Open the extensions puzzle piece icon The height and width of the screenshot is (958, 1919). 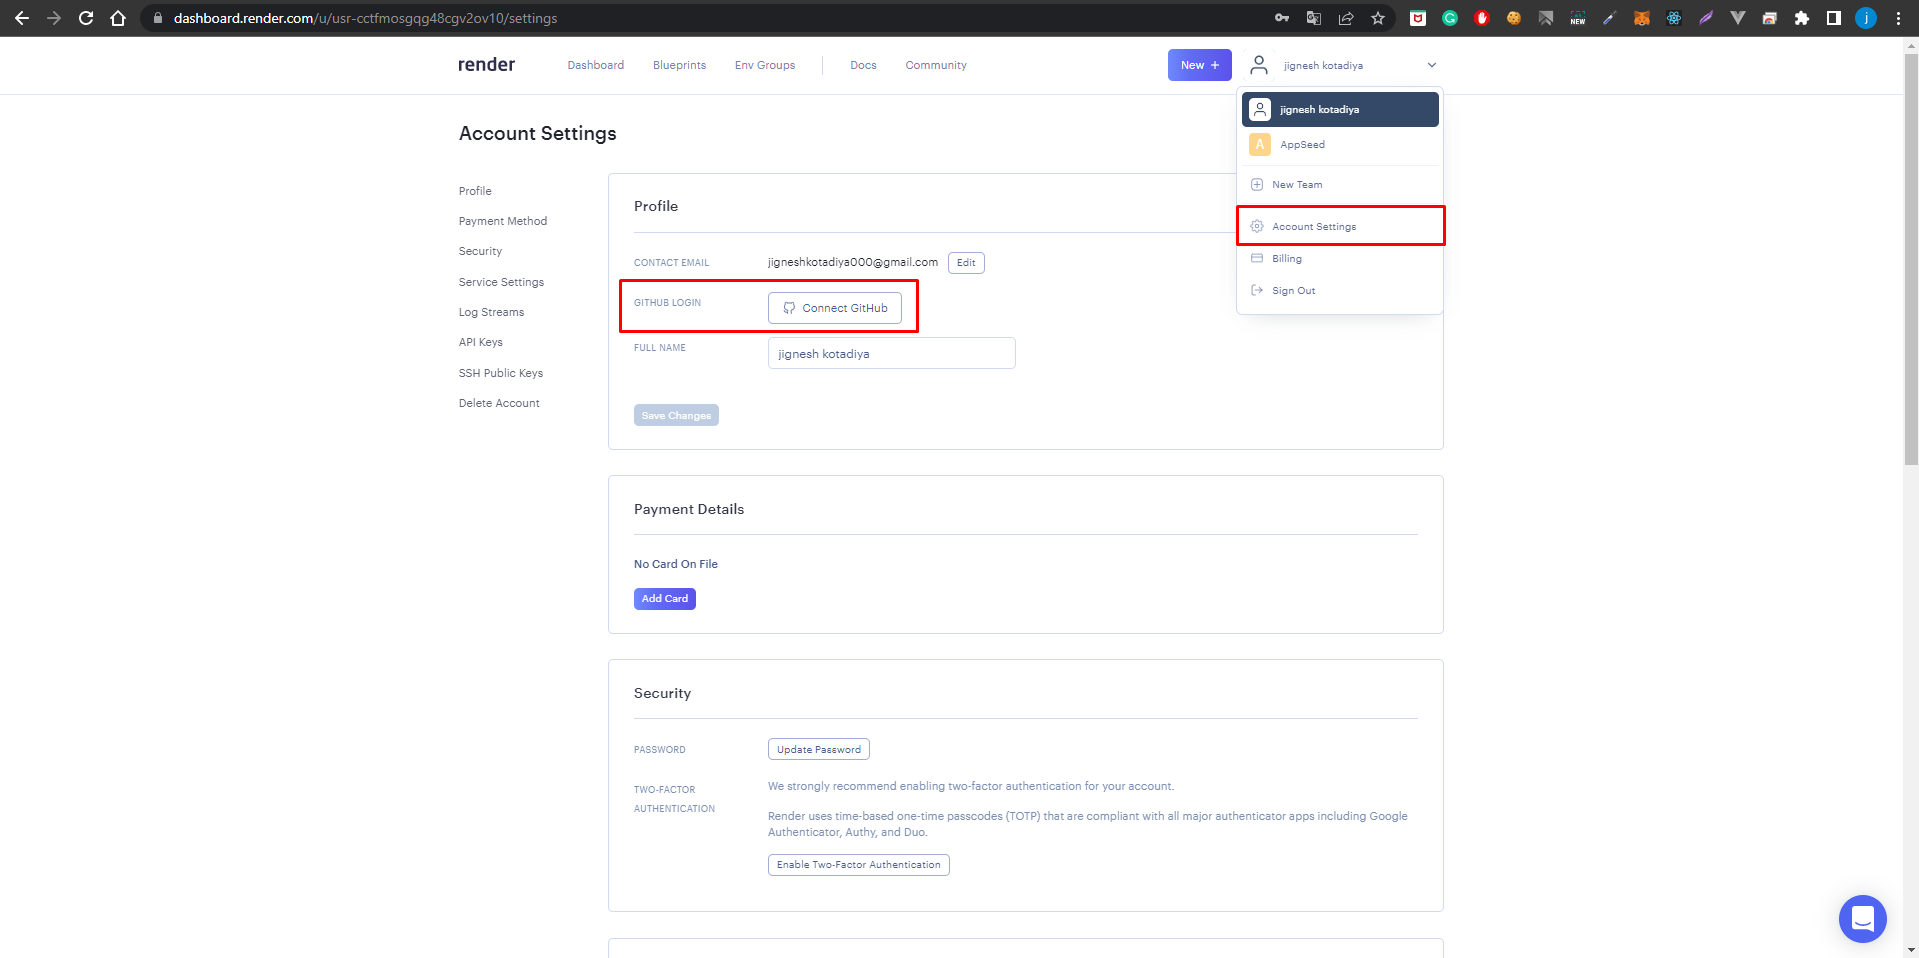tap(1802, 17)
